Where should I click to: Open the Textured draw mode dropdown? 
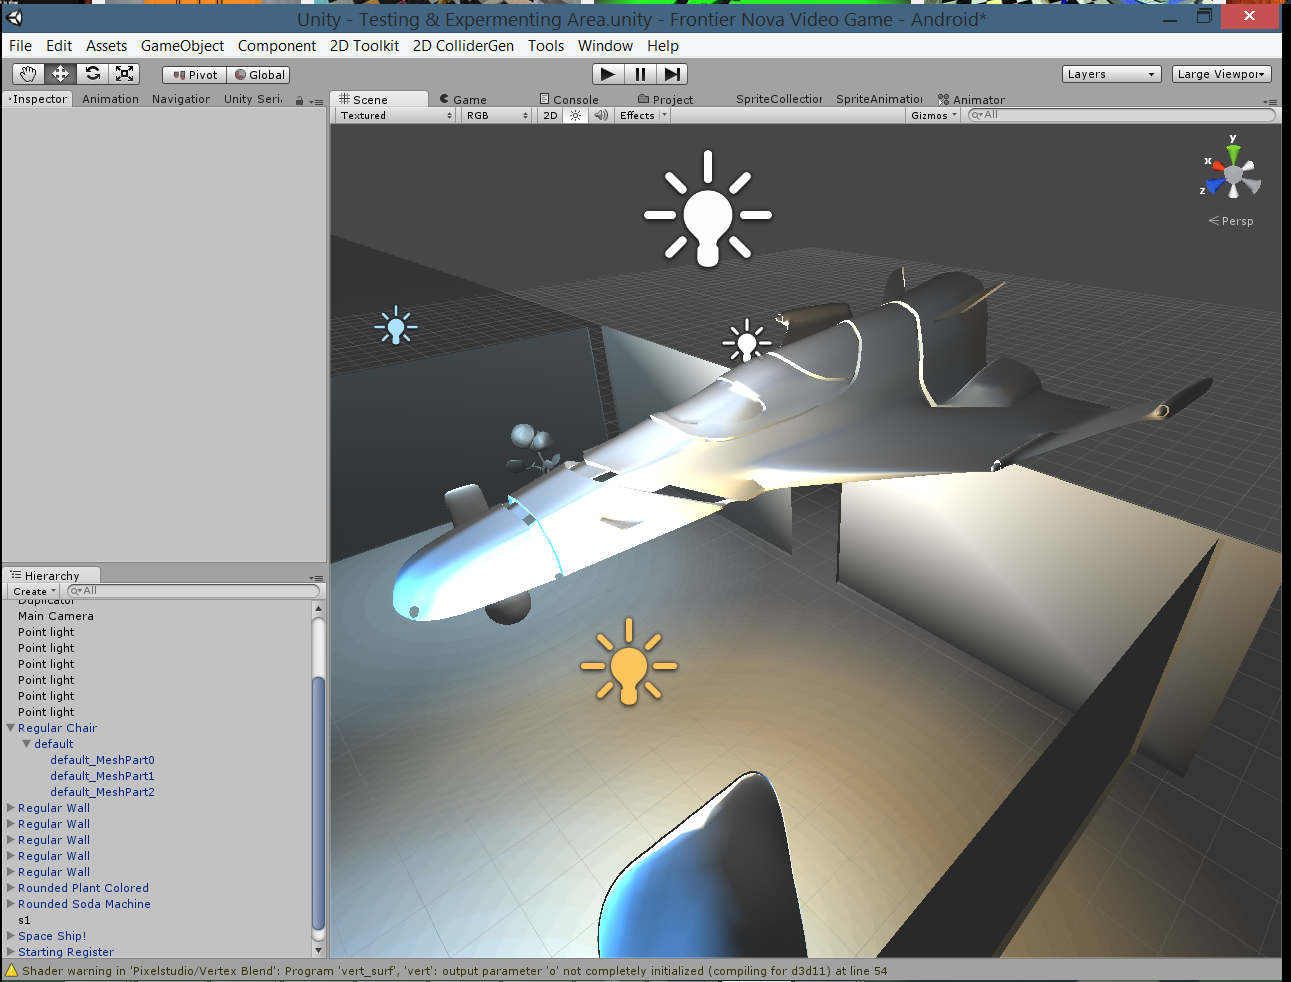pos(395,116)
